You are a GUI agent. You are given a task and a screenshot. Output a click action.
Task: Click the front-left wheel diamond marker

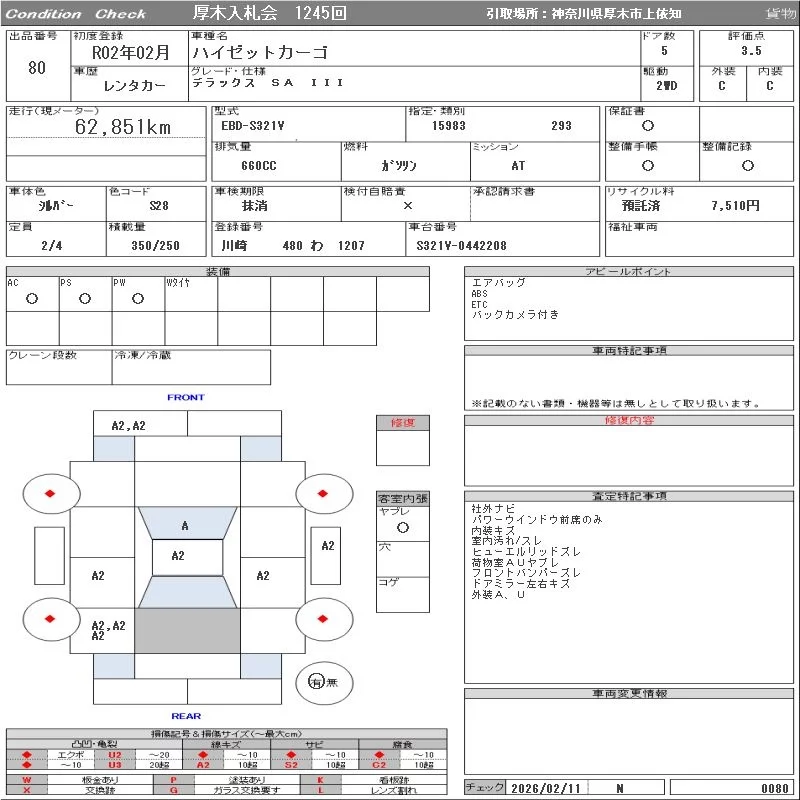[50, 493]
